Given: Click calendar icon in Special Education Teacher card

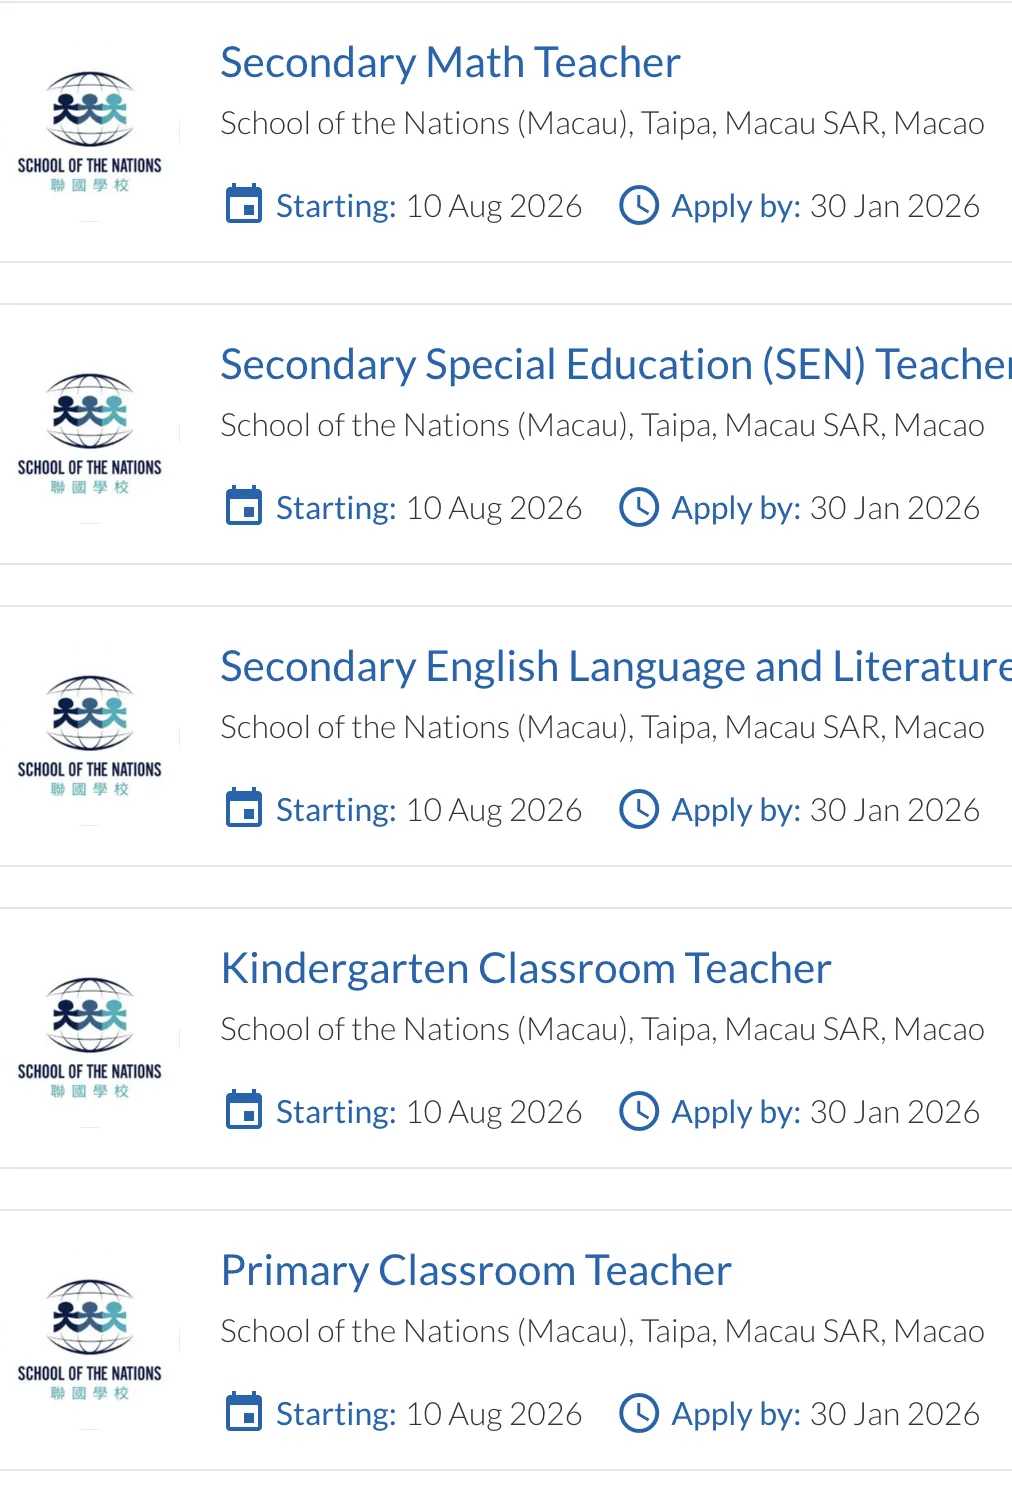Looking at the screenshot, I should [x=244, y=507].
